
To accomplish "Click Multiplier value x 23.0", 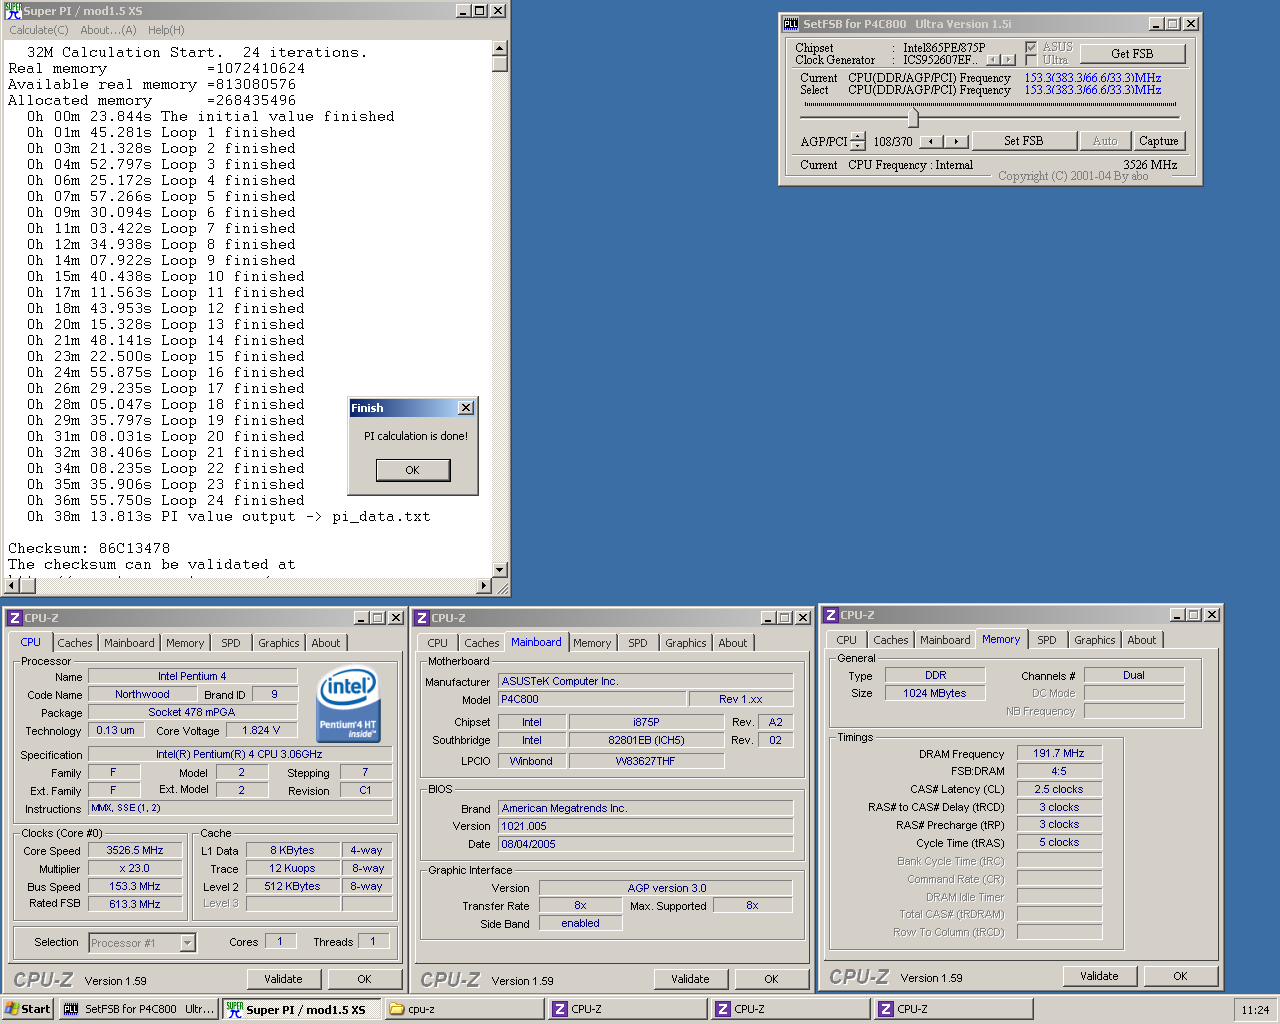I will pos(135,868).
